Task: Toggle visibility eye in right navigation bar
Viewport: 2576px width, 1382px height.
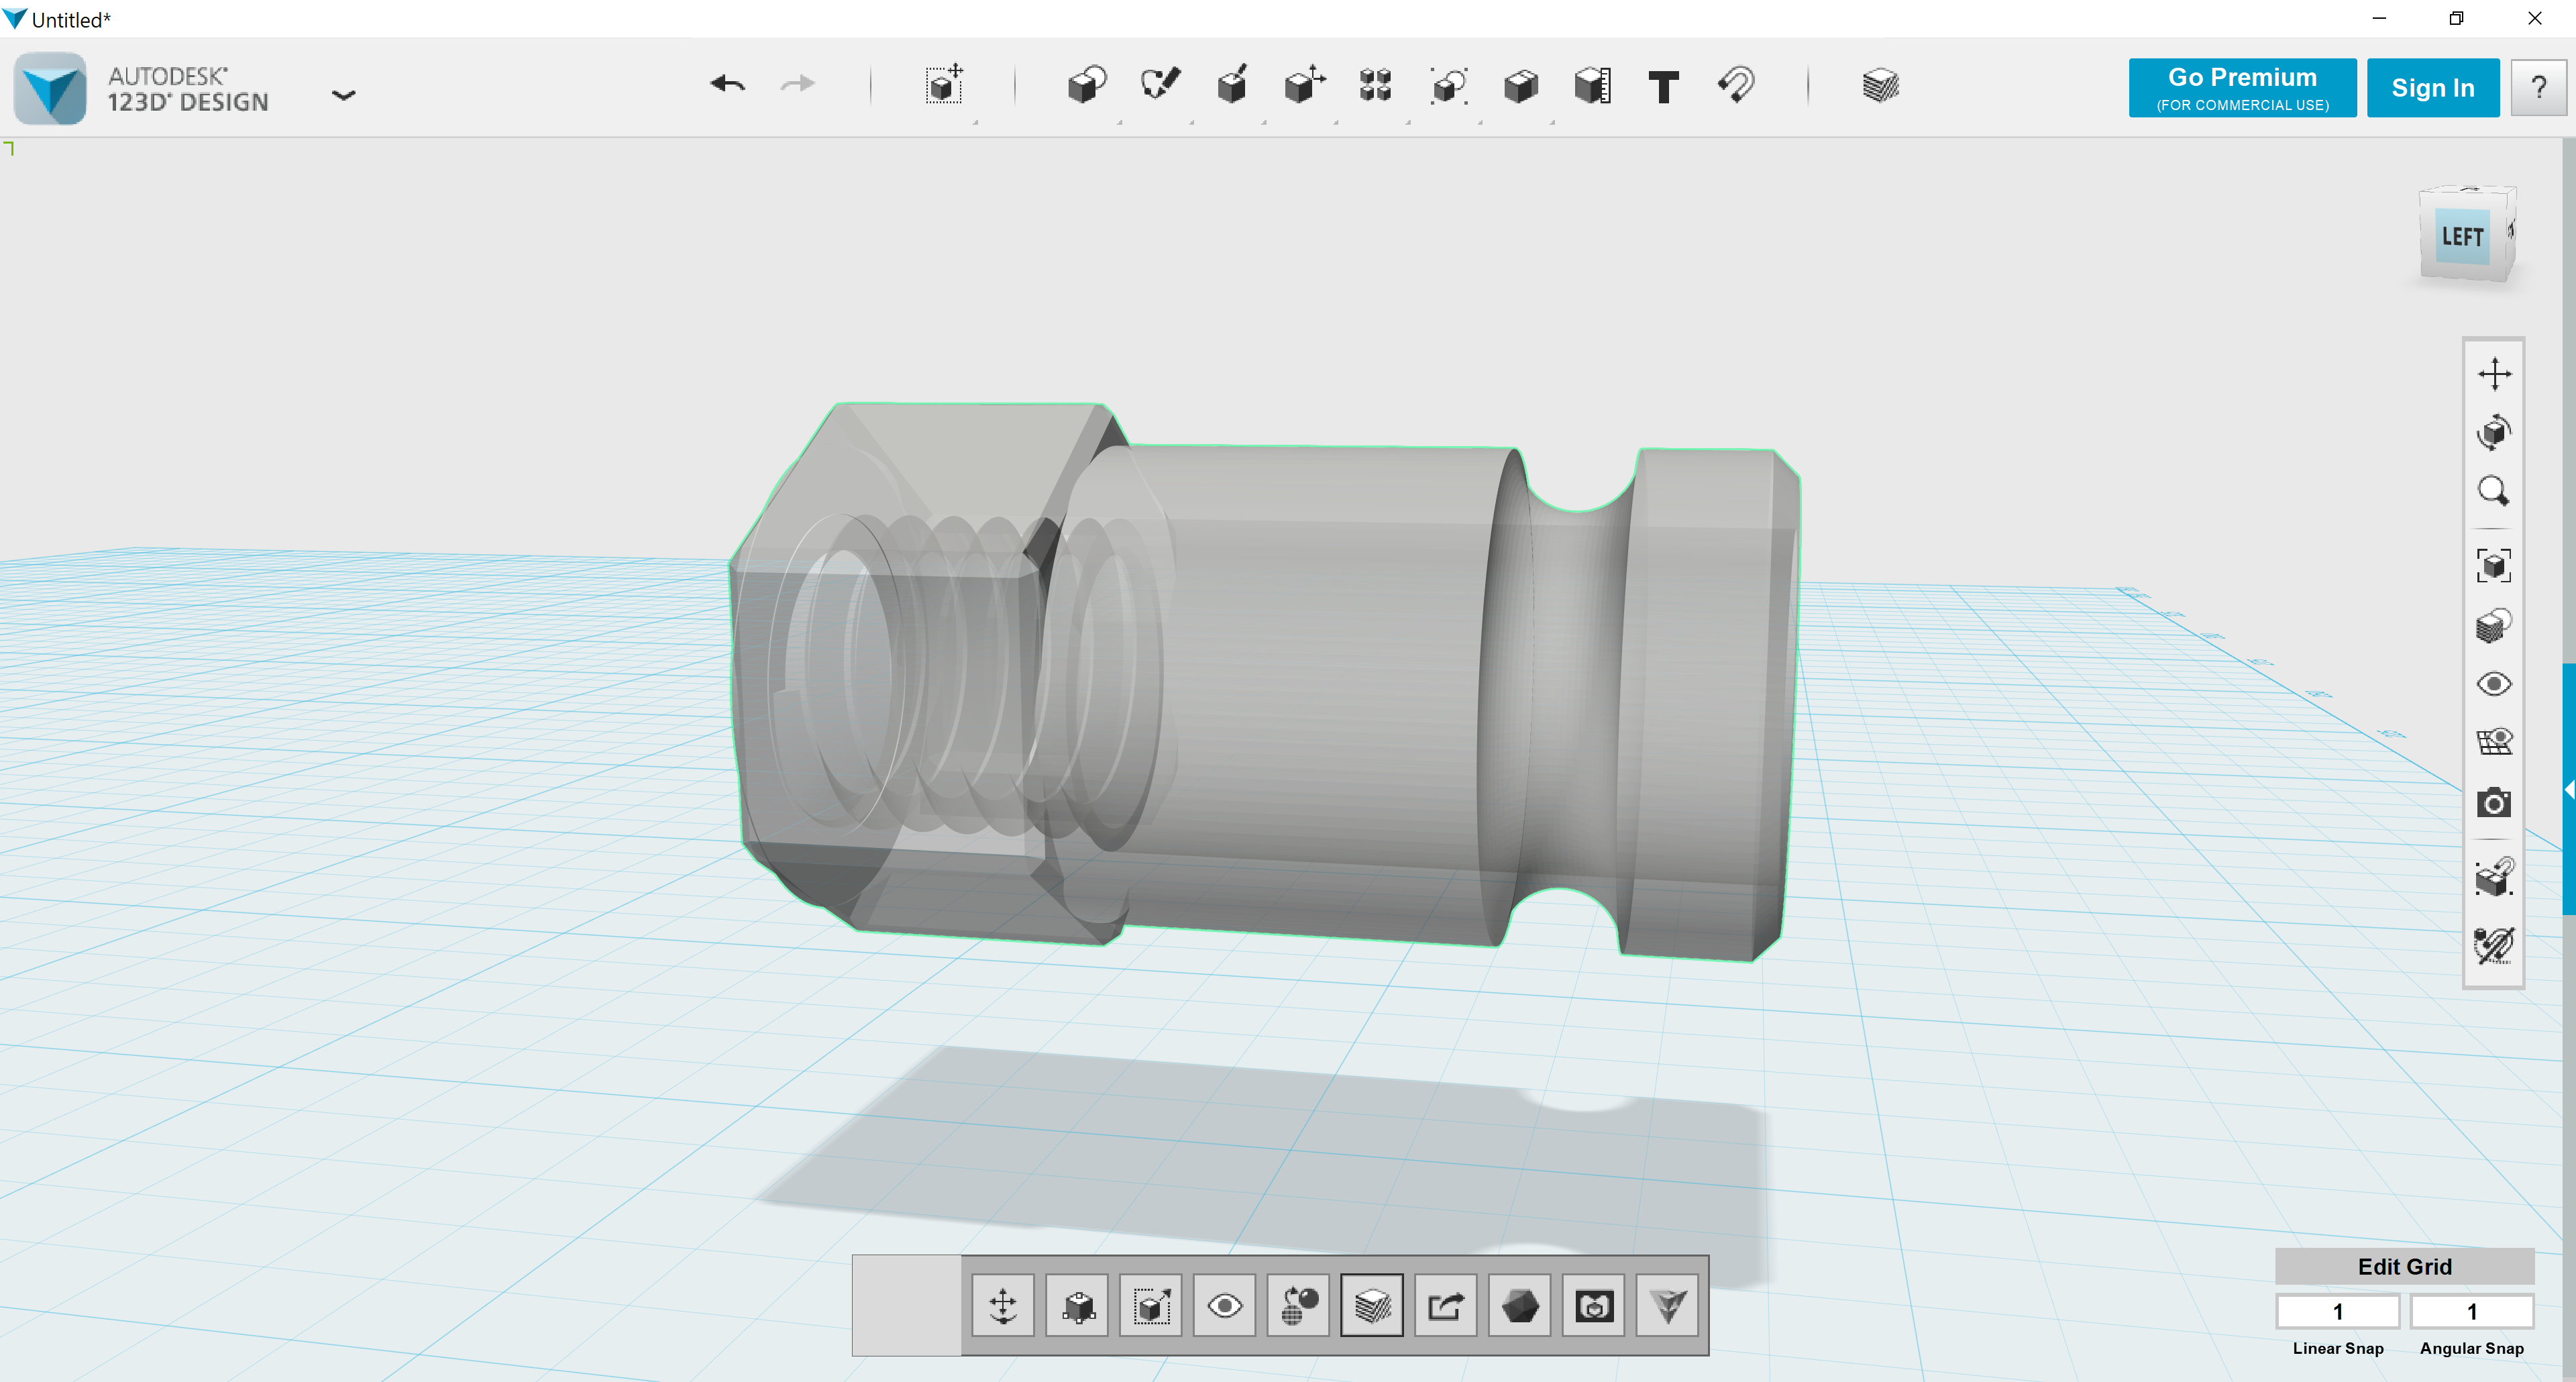Action: tap(2494, 684)
